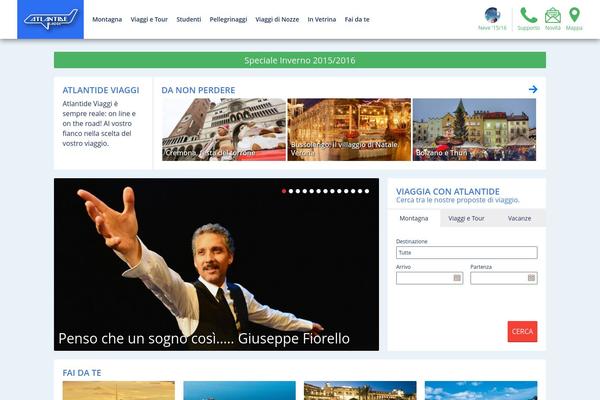The height and width of the screenshot is (400, 600).
Task: Go to Pellegrinaggi in the navigation
Action: [x=228, y=20]
